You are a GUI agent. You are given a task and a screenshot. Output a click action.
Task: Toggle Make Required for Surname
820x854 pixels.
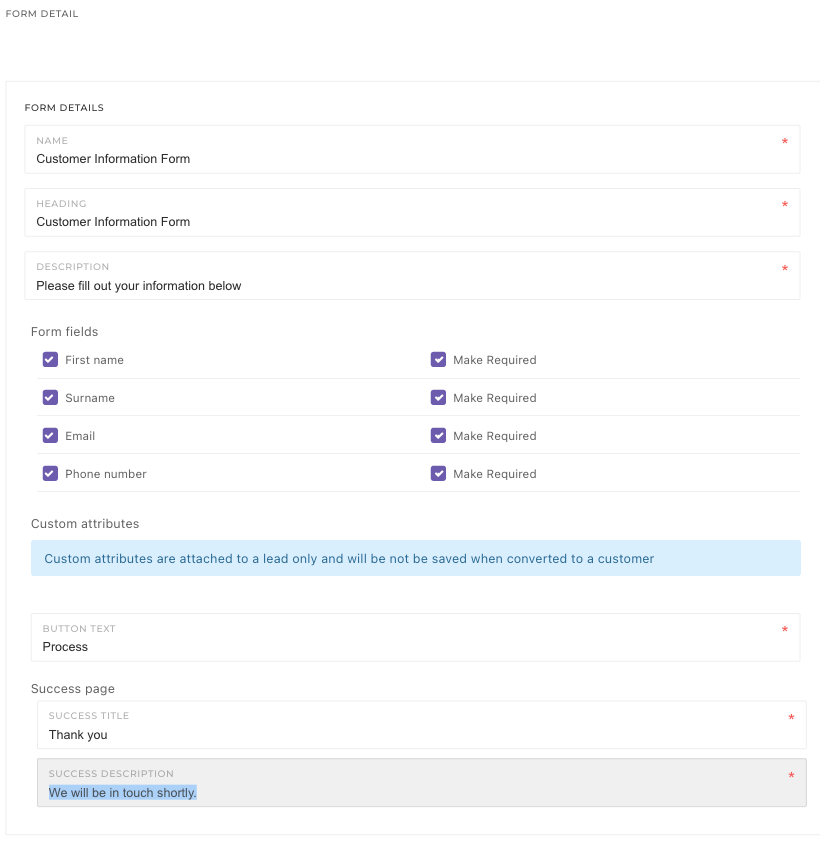click(438, 398)
